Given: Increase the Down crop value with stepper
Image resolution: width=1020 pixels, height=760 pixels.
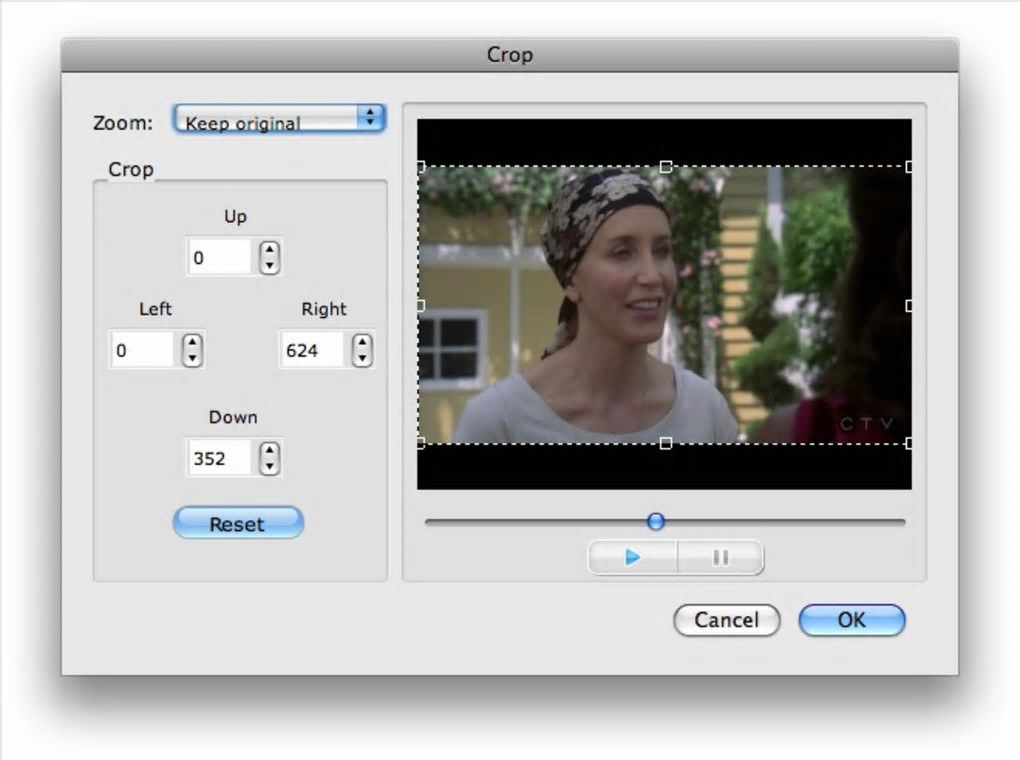Looking at the screenshot, I should click(269, 450).
